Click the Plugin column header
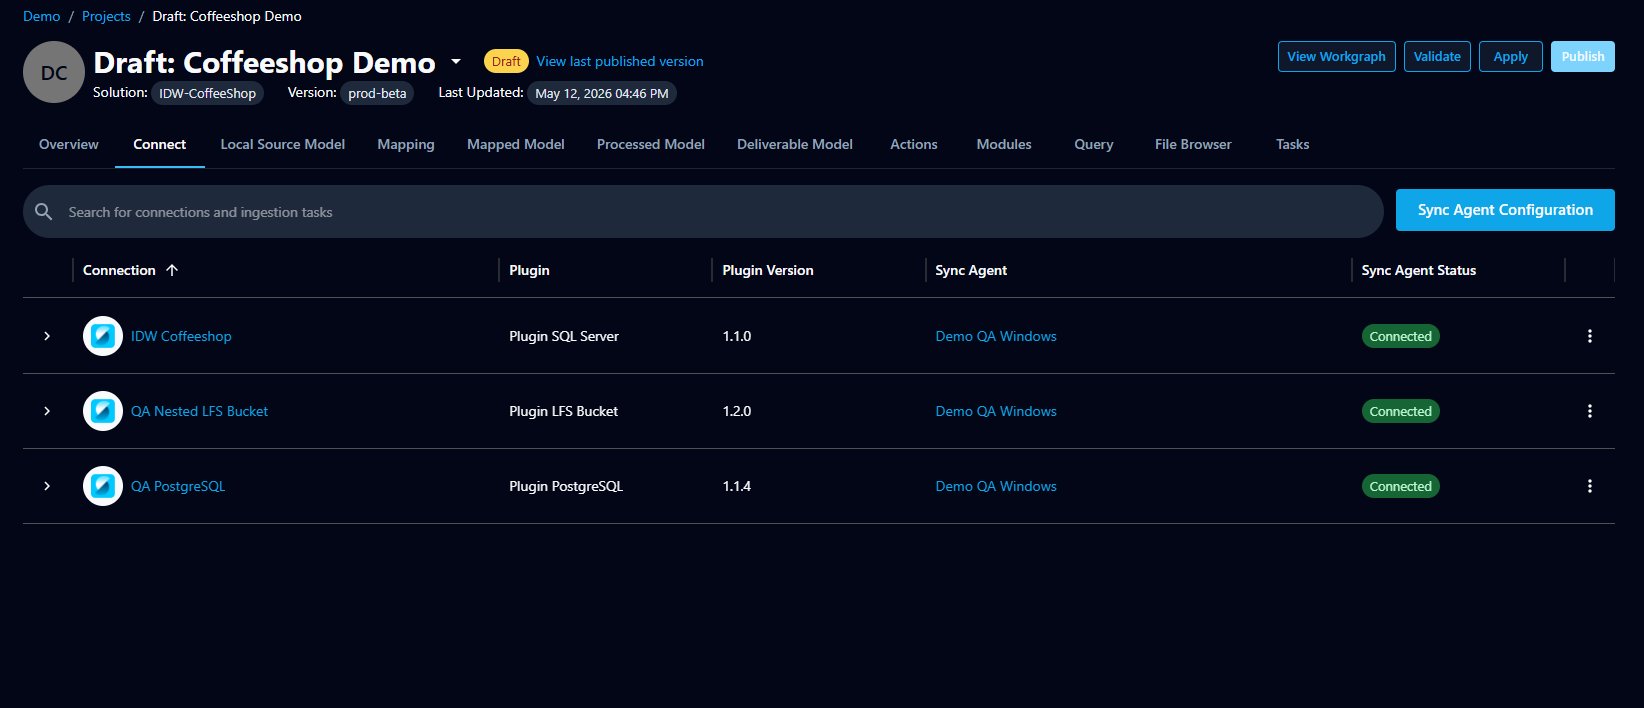 529,270
